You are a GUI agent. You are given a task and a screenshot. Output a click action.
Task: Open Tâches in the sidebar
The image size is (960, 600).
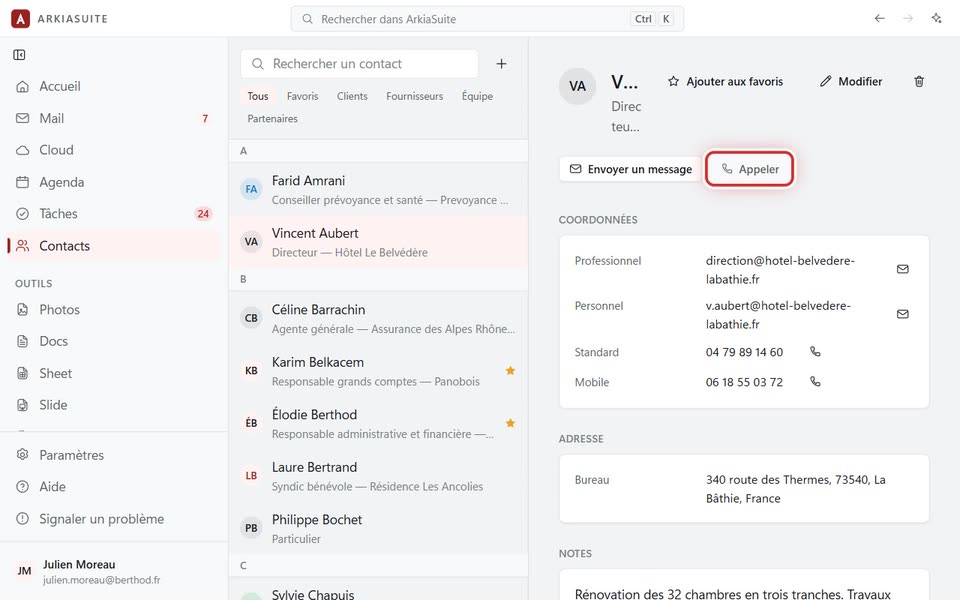click(114, 214)
